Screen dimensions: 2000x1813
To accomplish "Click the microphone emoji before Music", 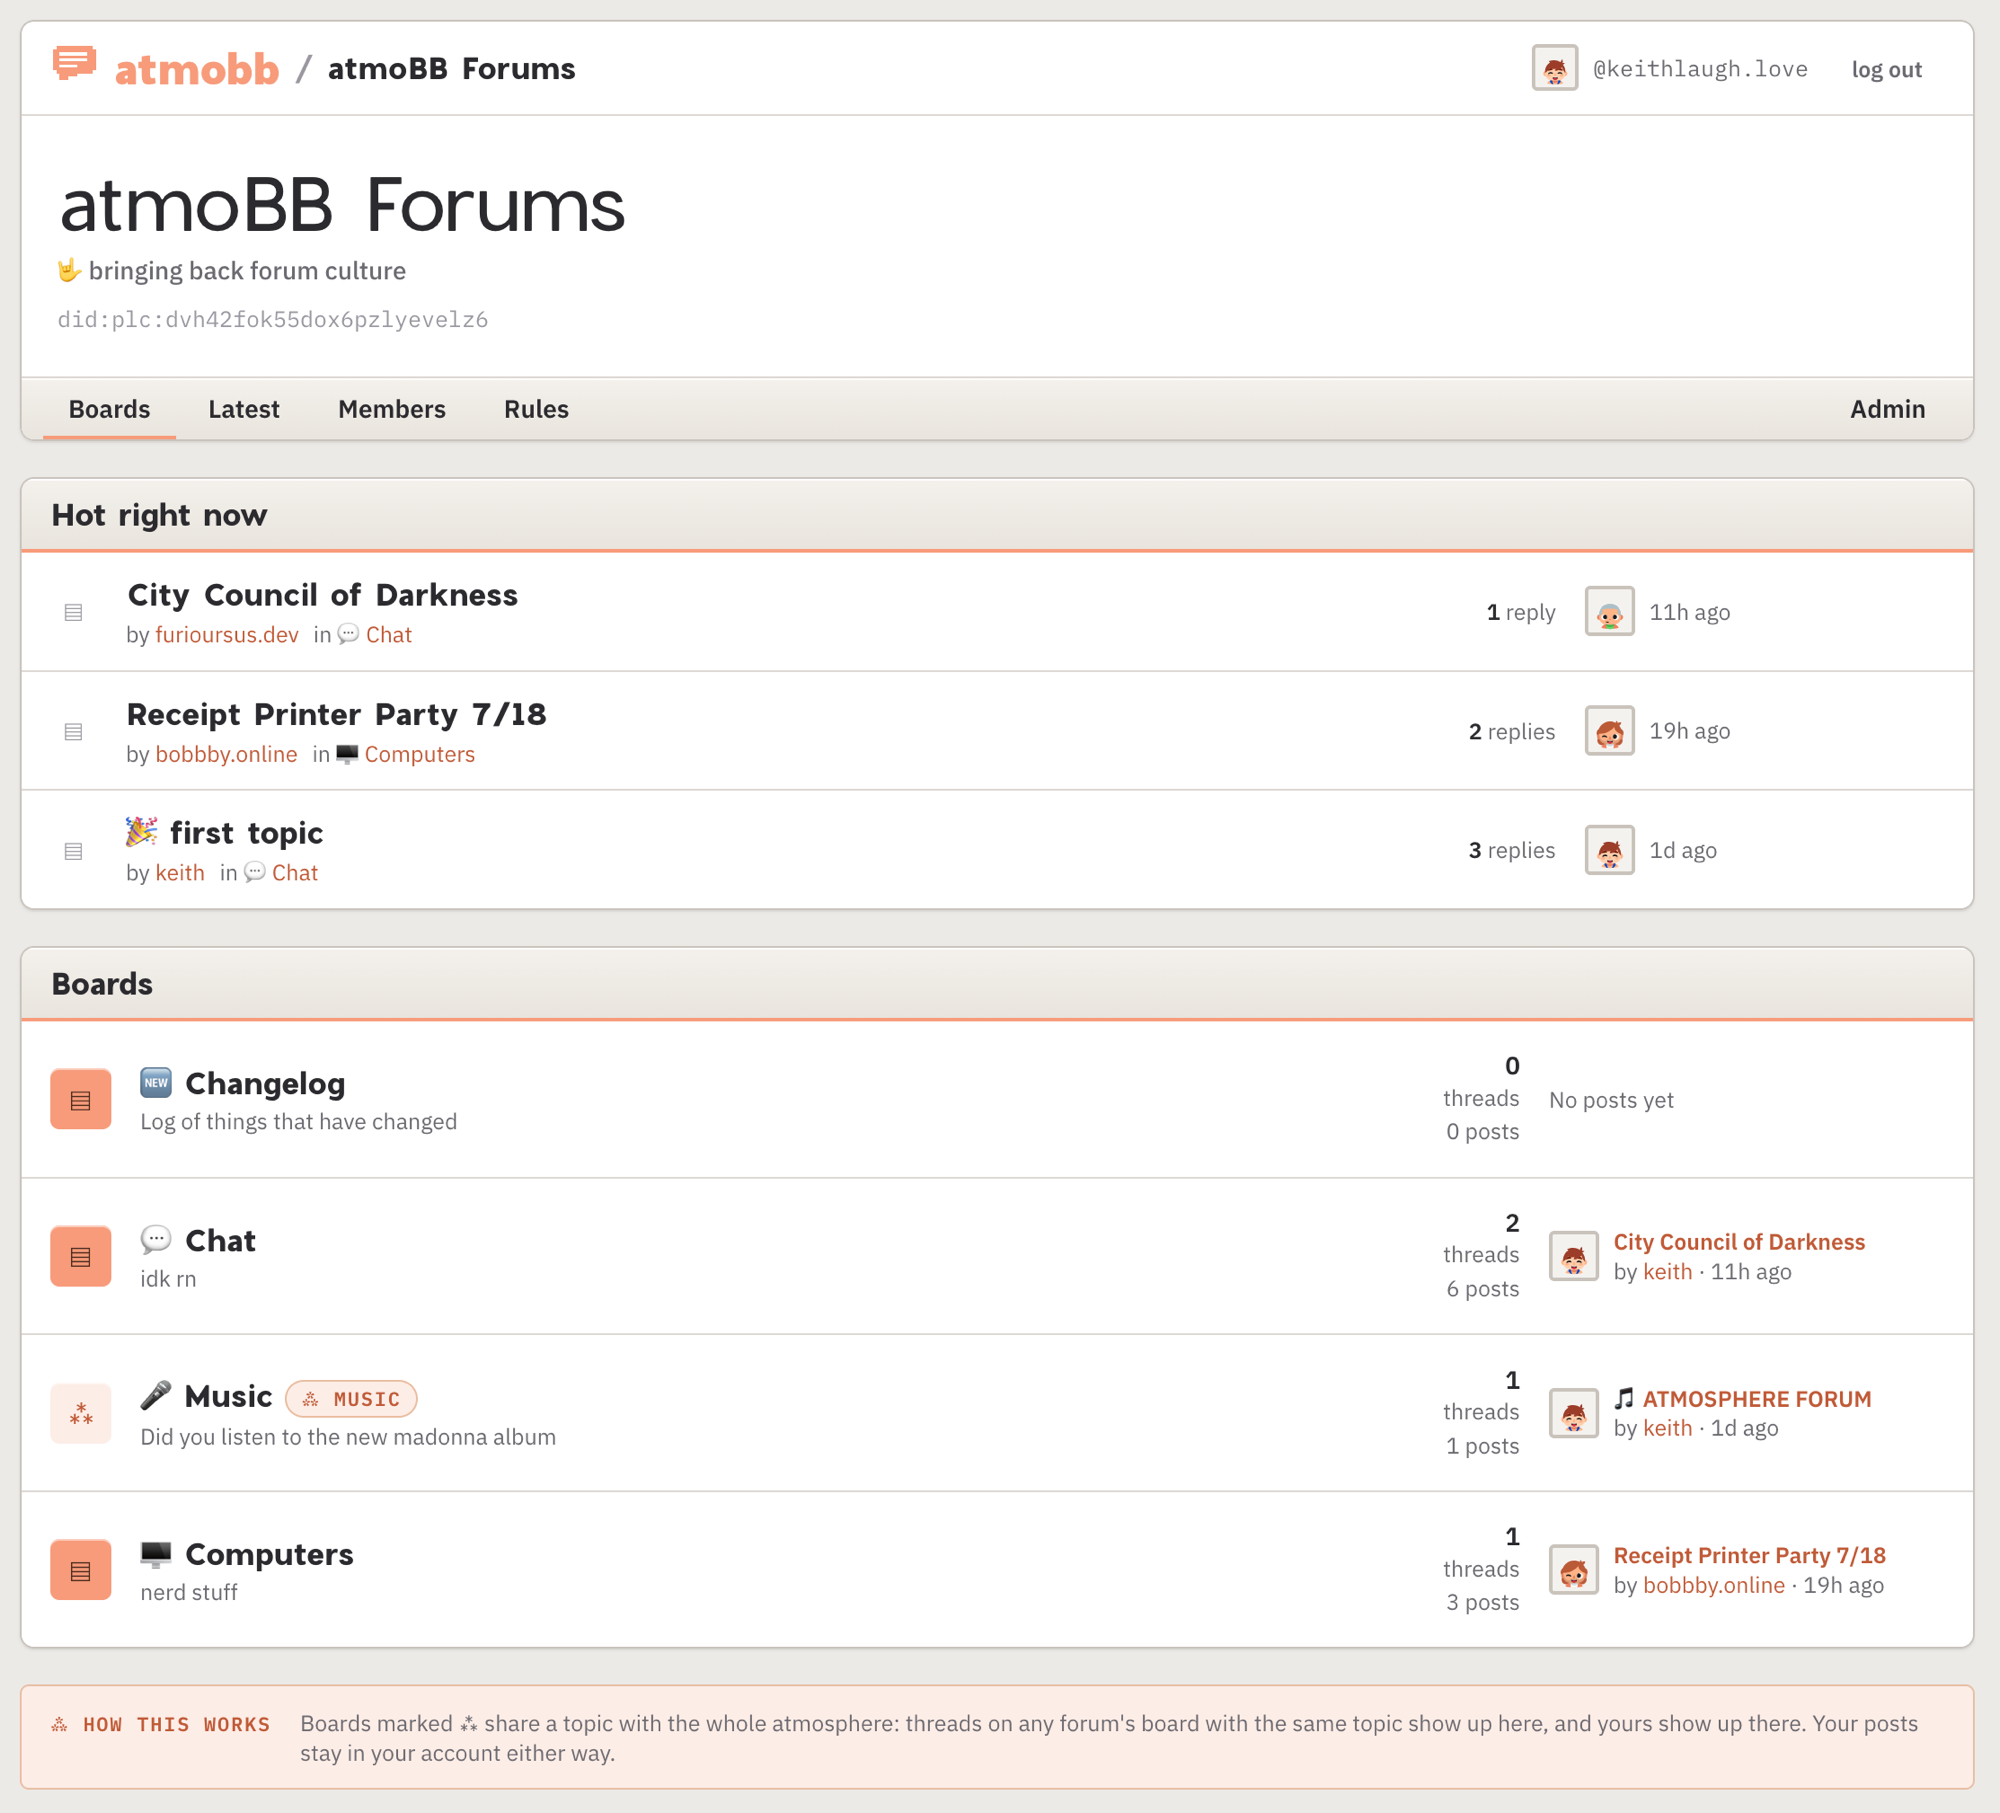I will 155,1396.
